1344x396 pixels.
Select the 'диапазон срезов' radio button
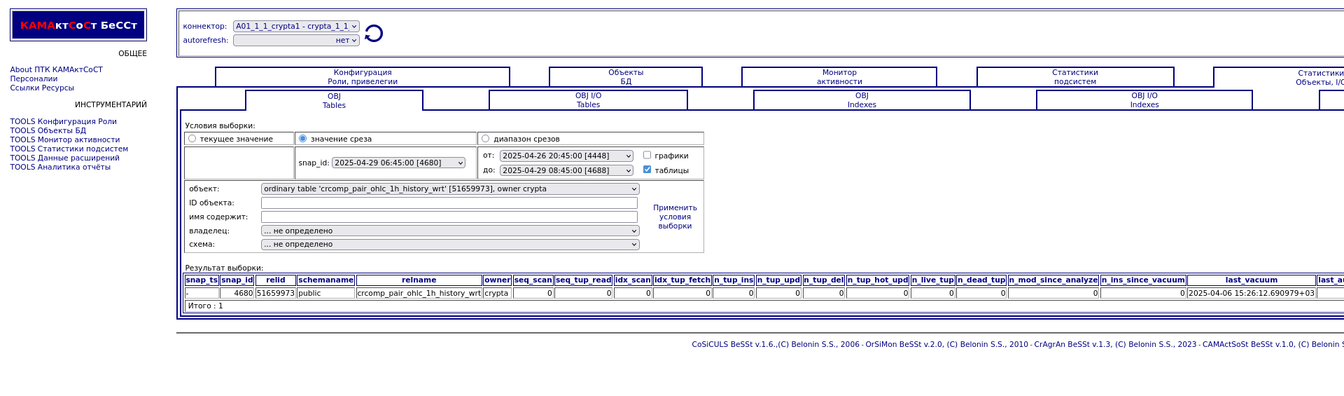486,139
